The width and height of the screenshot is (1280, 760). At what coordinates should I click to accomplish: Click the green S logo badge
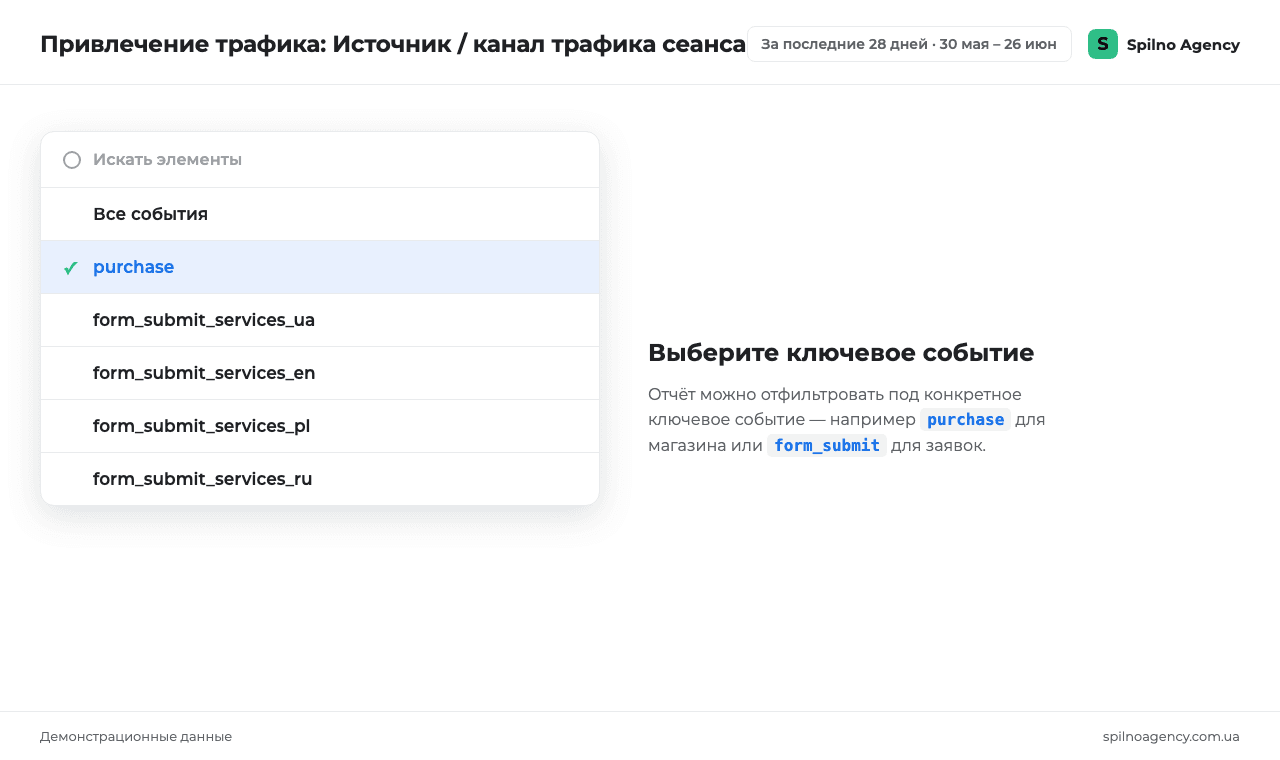click(x=1103, y=44)
